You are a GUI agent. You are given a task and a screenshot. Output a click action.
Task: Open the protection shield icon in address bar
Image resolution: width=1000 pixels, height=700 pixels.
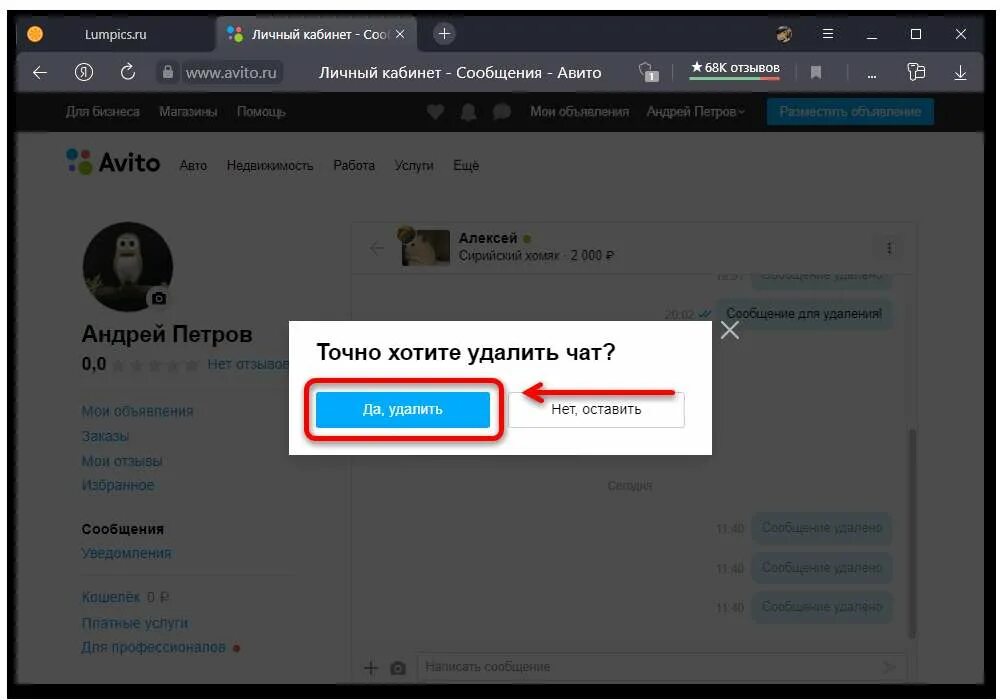click(649, 72)
